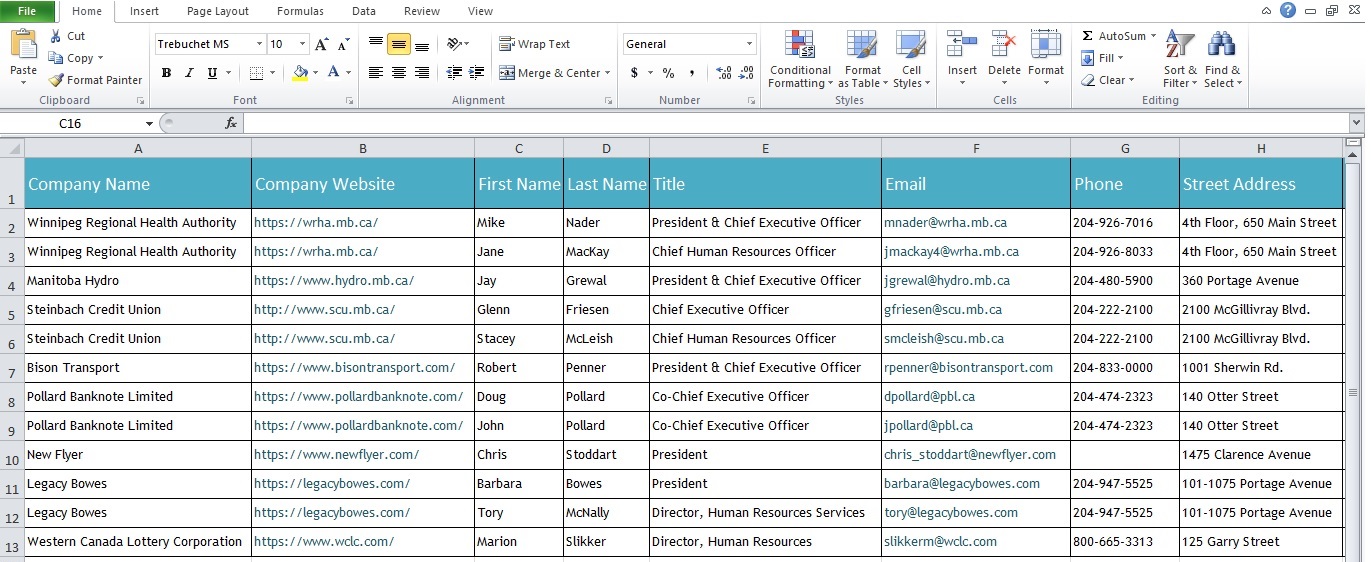Switch to the Data tab
This screenshot has width=1371, height=562.
364,11
